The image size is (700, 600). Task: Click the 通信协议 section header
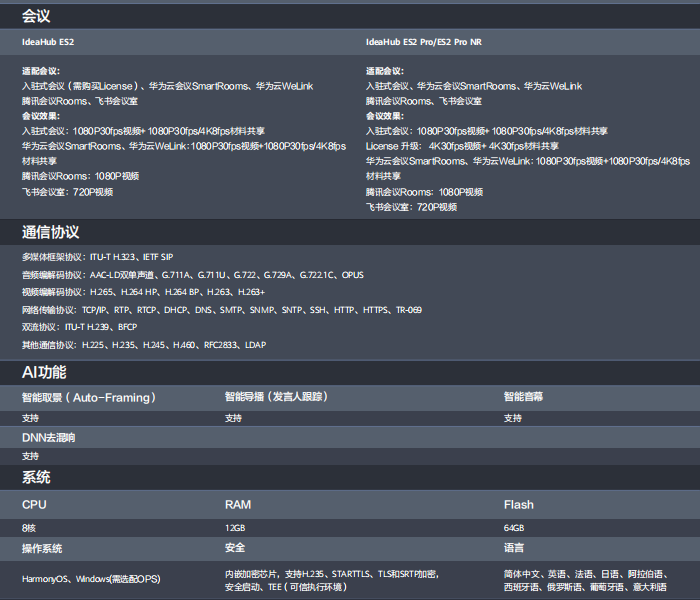pos(50,232)
